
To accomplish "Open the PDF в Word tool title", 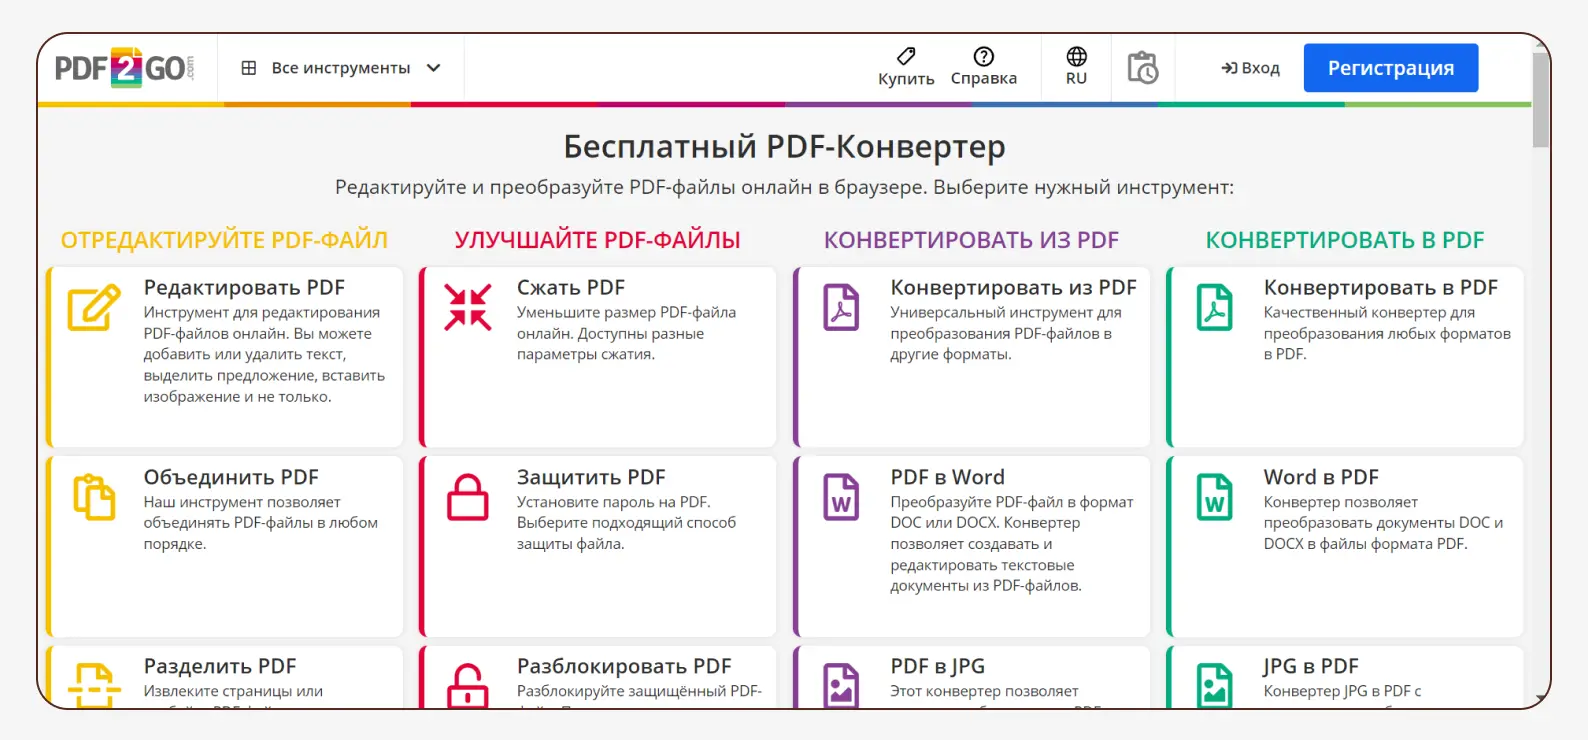I will (948, 478).
